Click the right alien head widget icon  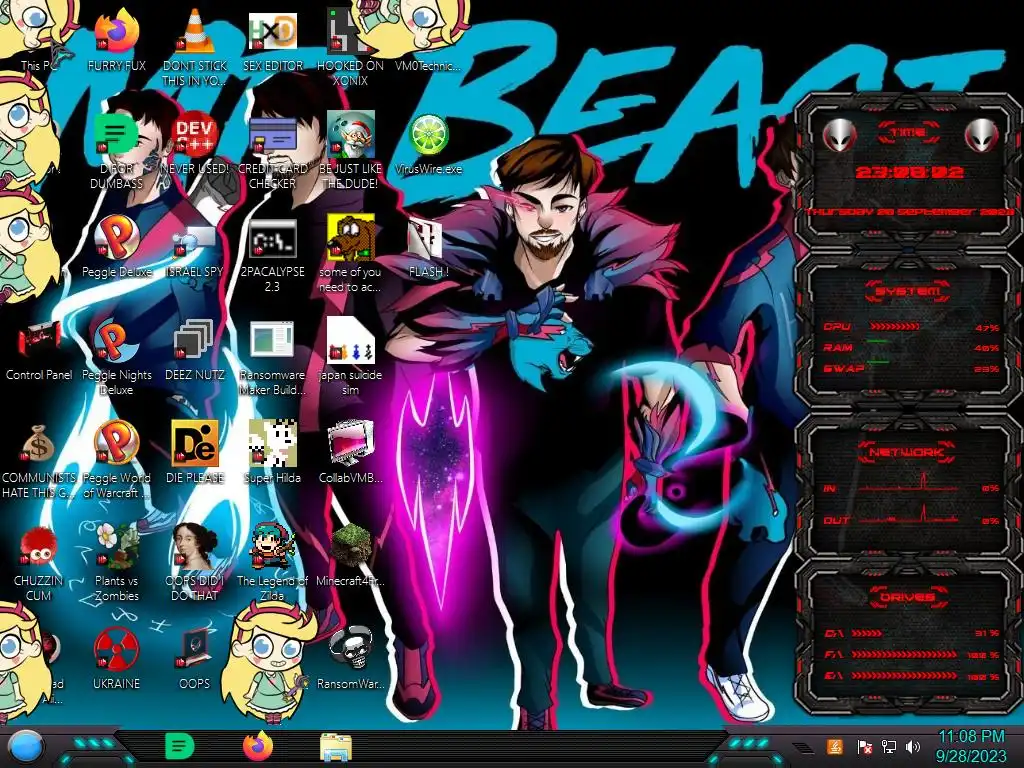[982, 135]
